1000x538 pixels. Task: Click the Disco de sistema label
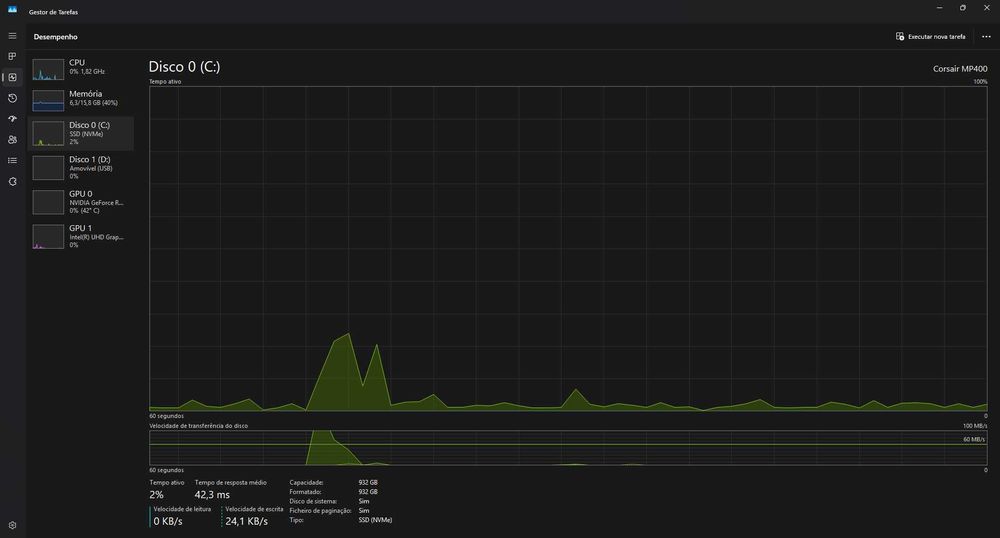click(x=312, y=501)
